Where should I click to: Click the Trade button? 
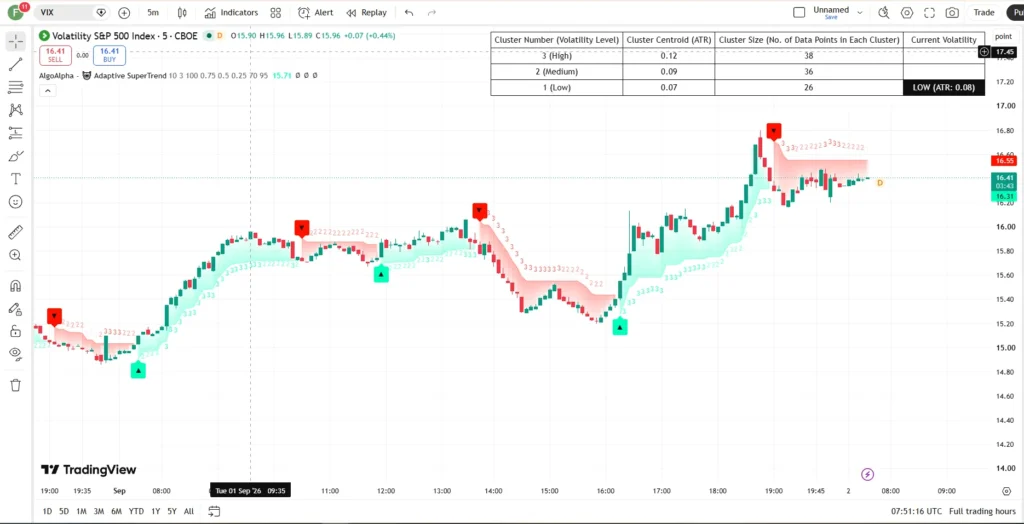pyautogui.click(x=984, y=12)
